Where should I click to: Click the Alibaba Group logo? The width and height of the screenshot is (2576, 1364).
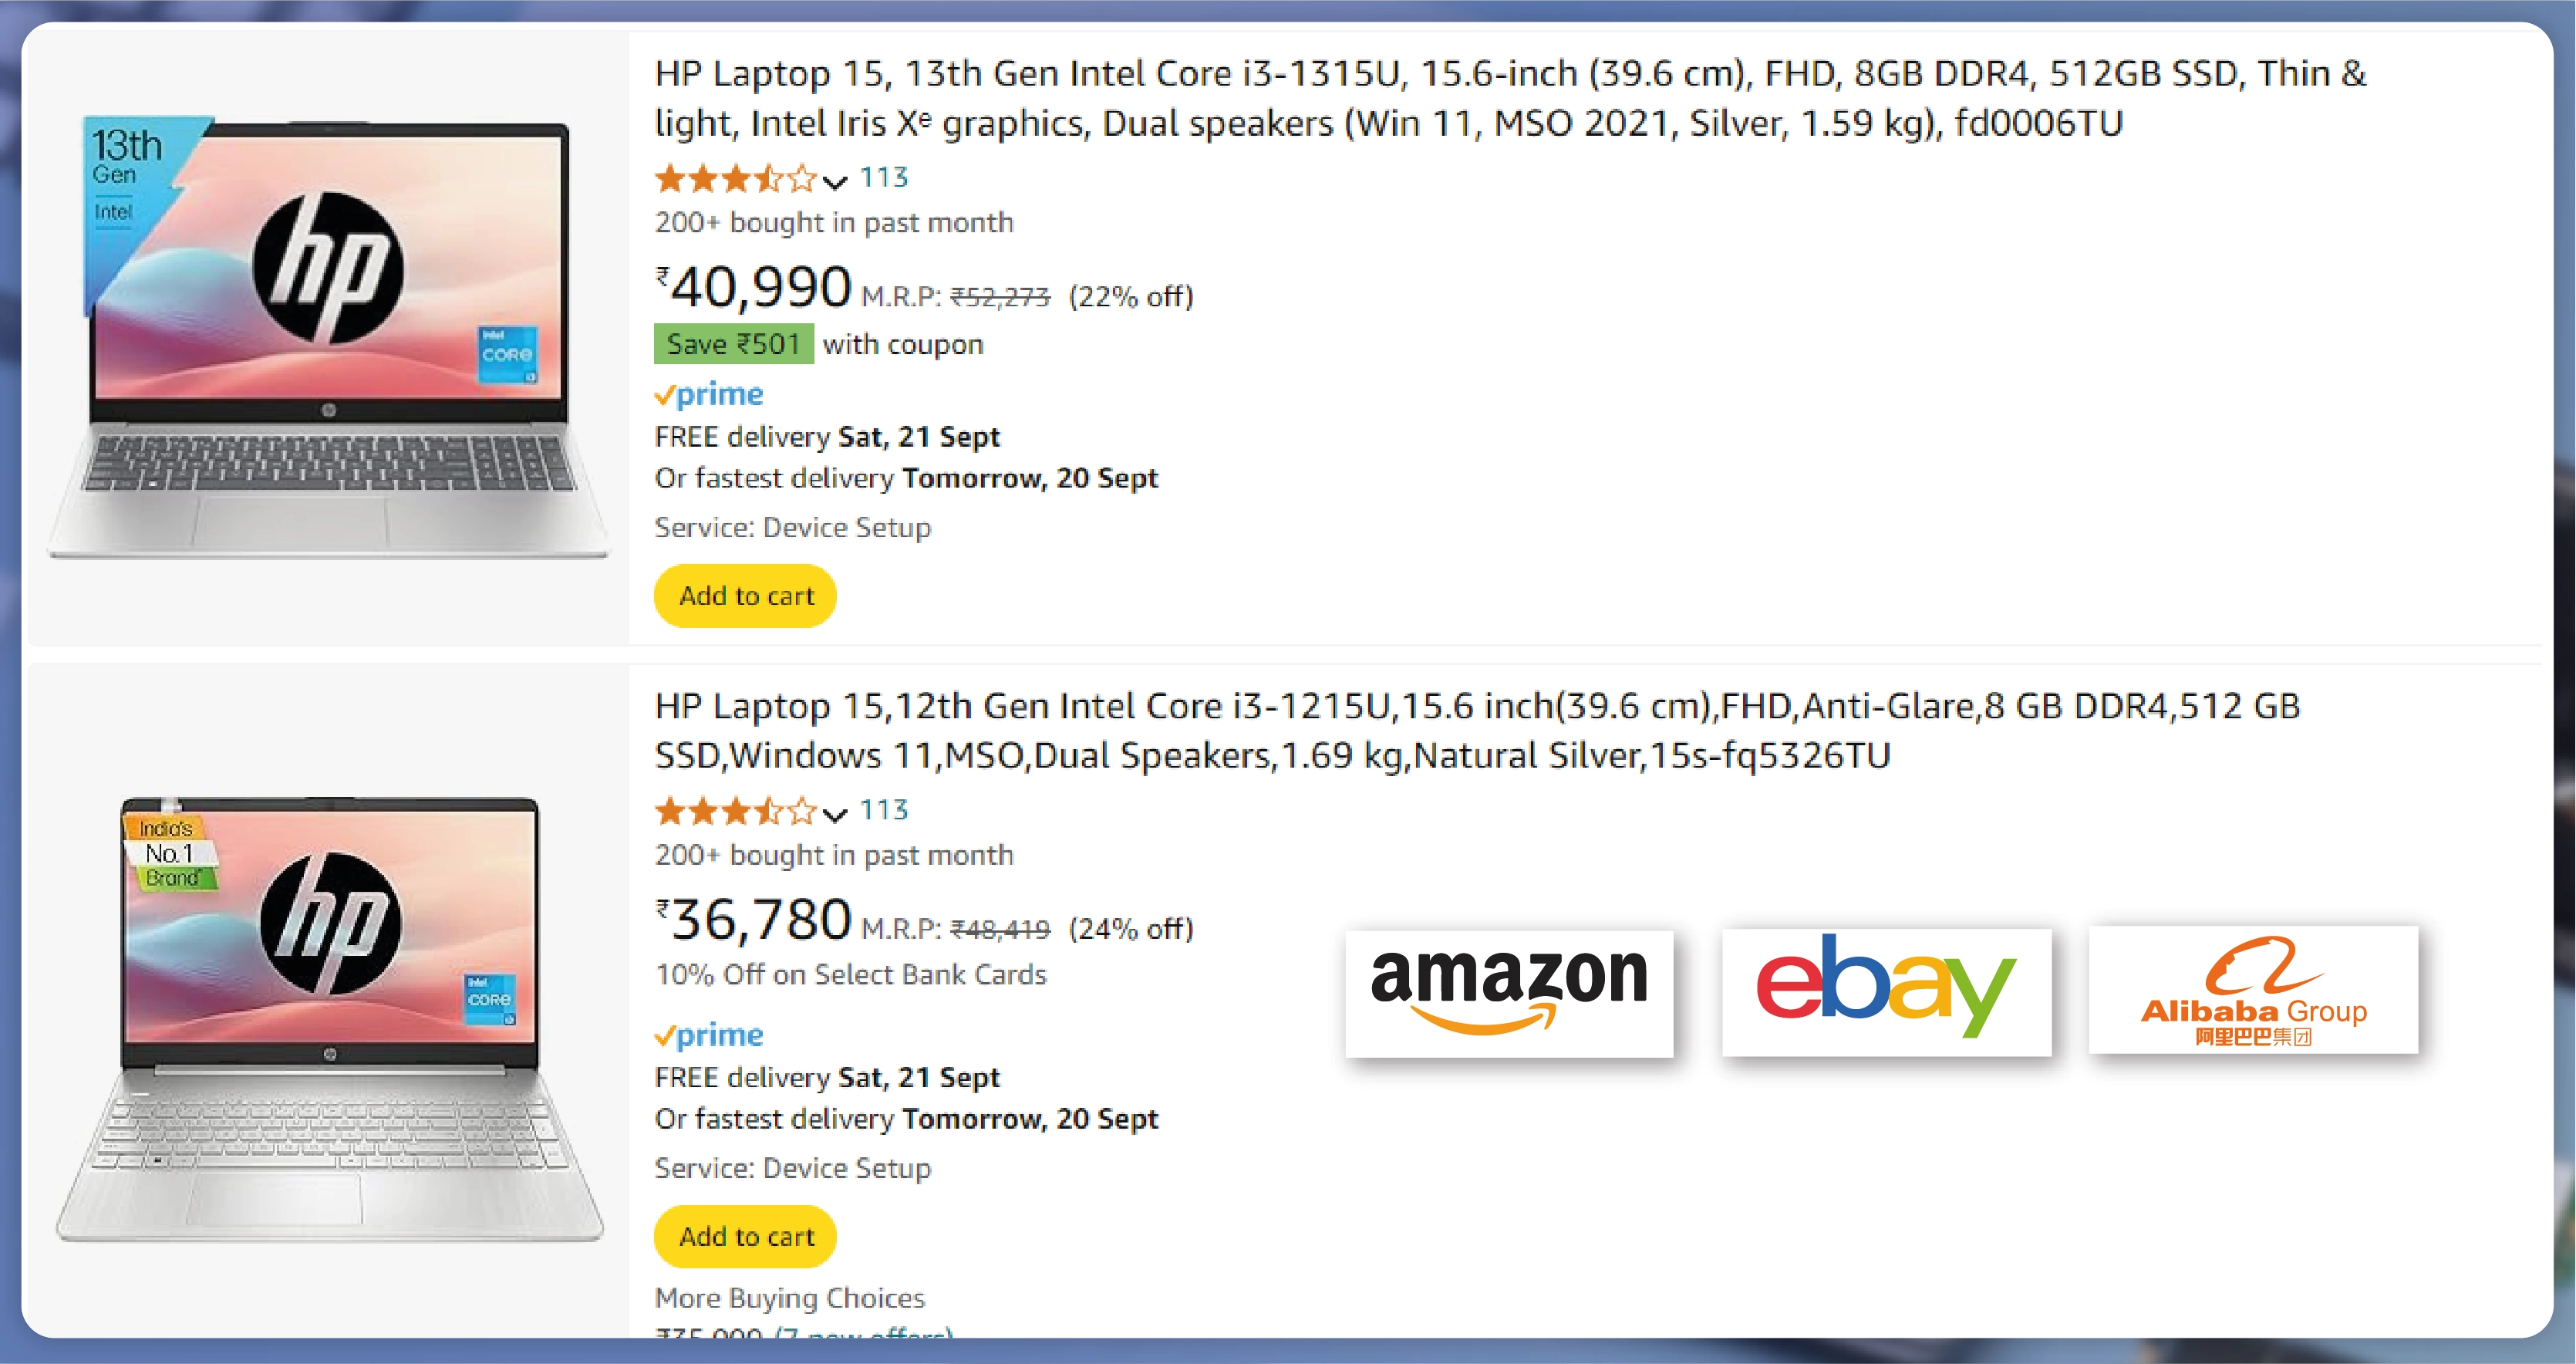coord(2253,989)
